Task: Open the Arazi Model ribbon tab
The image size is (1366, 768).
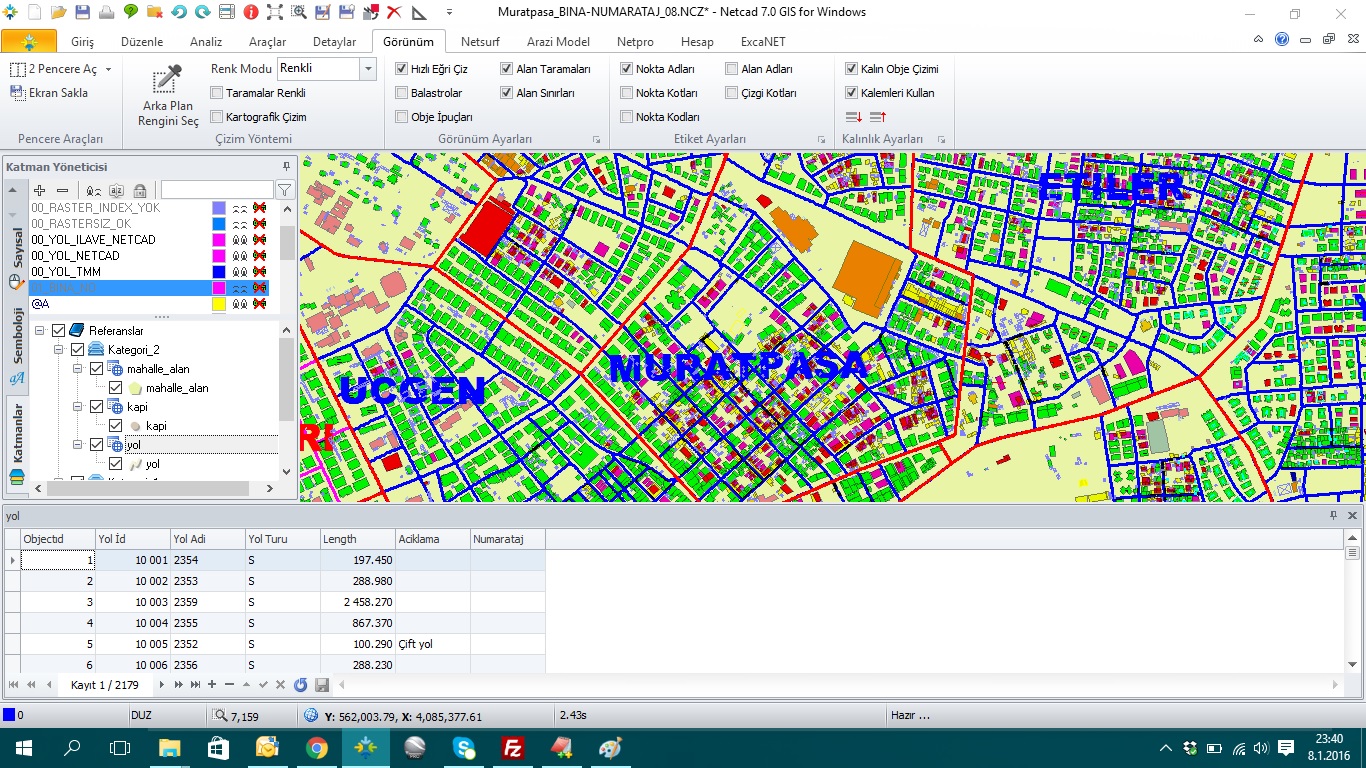Action: pyautogui.click(x=558, y=42)
